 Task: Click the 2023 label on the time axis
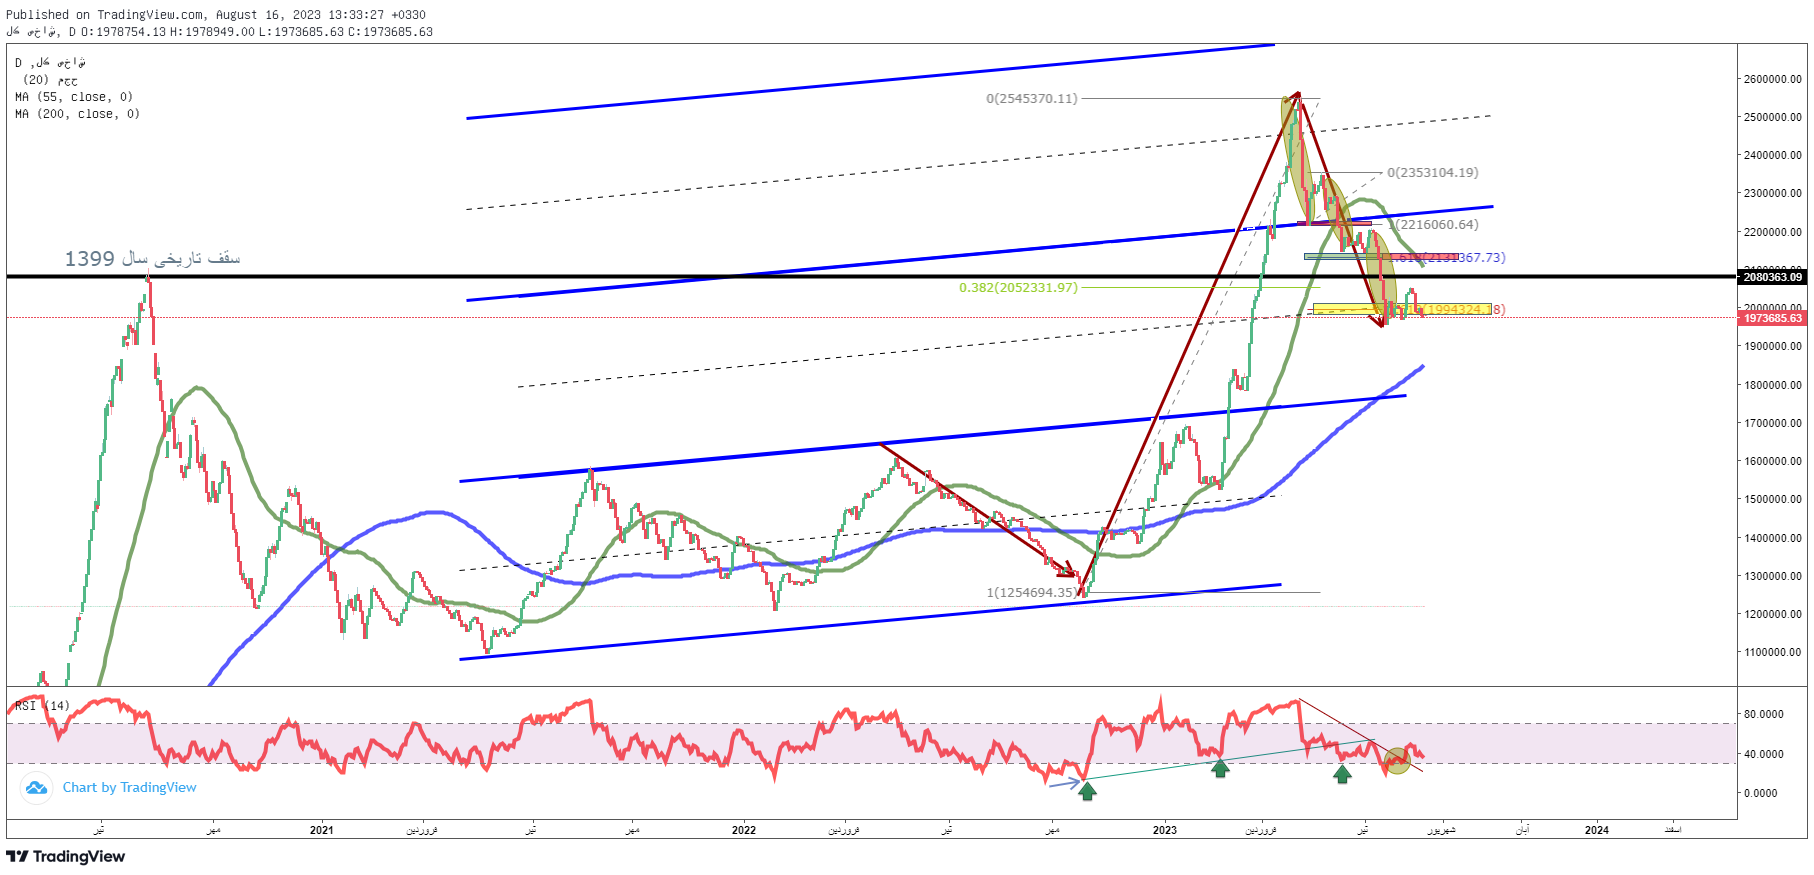point(1164,830)
